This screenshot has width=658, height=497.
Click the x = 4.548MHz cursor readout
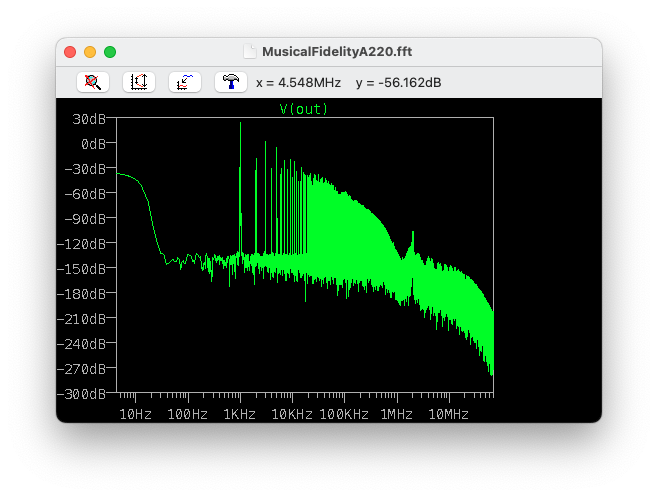coord(298,83)
